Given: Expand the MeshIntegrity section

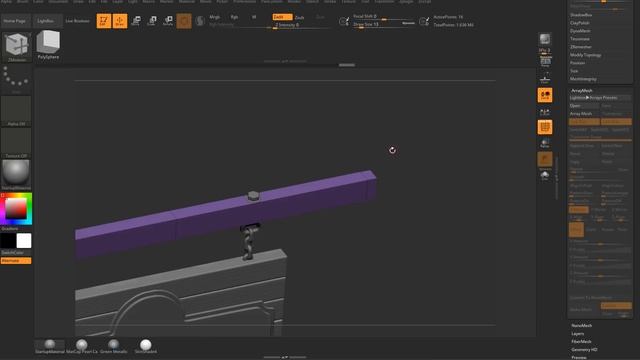Looking at the screenshot, I should 583,79.
